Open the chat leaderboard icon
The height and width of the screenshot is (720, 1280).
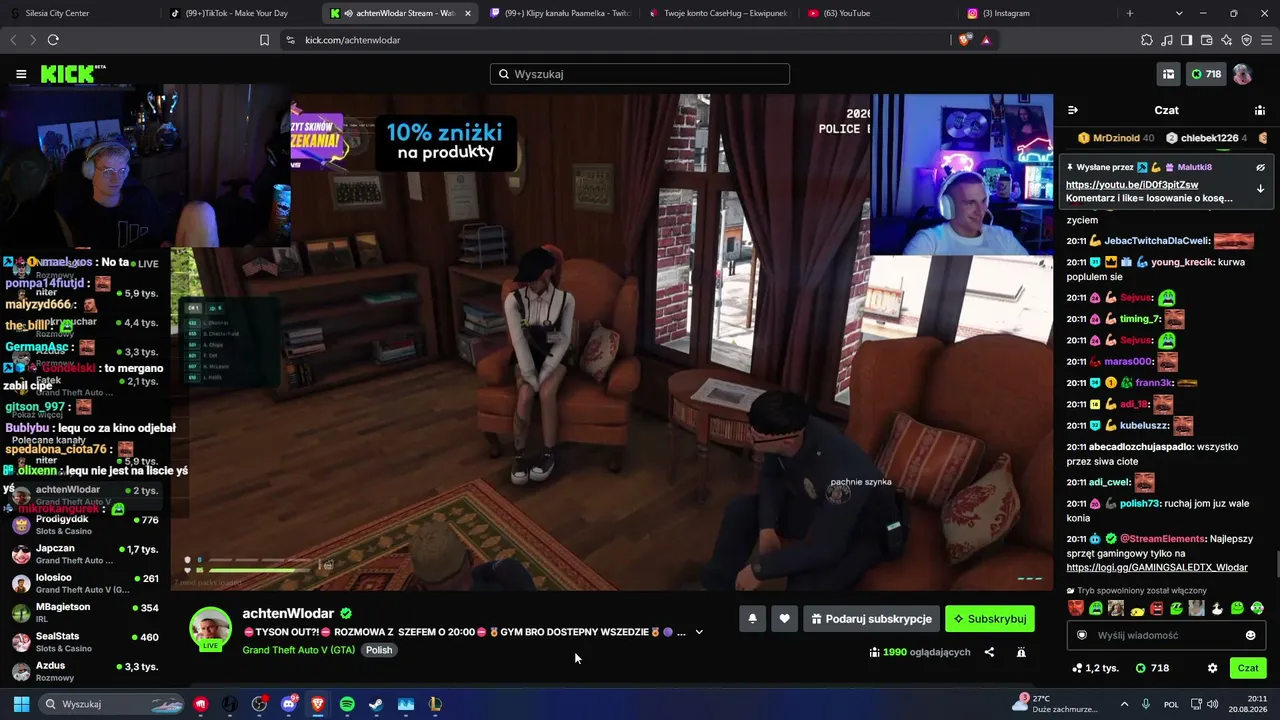[1260, 110]
